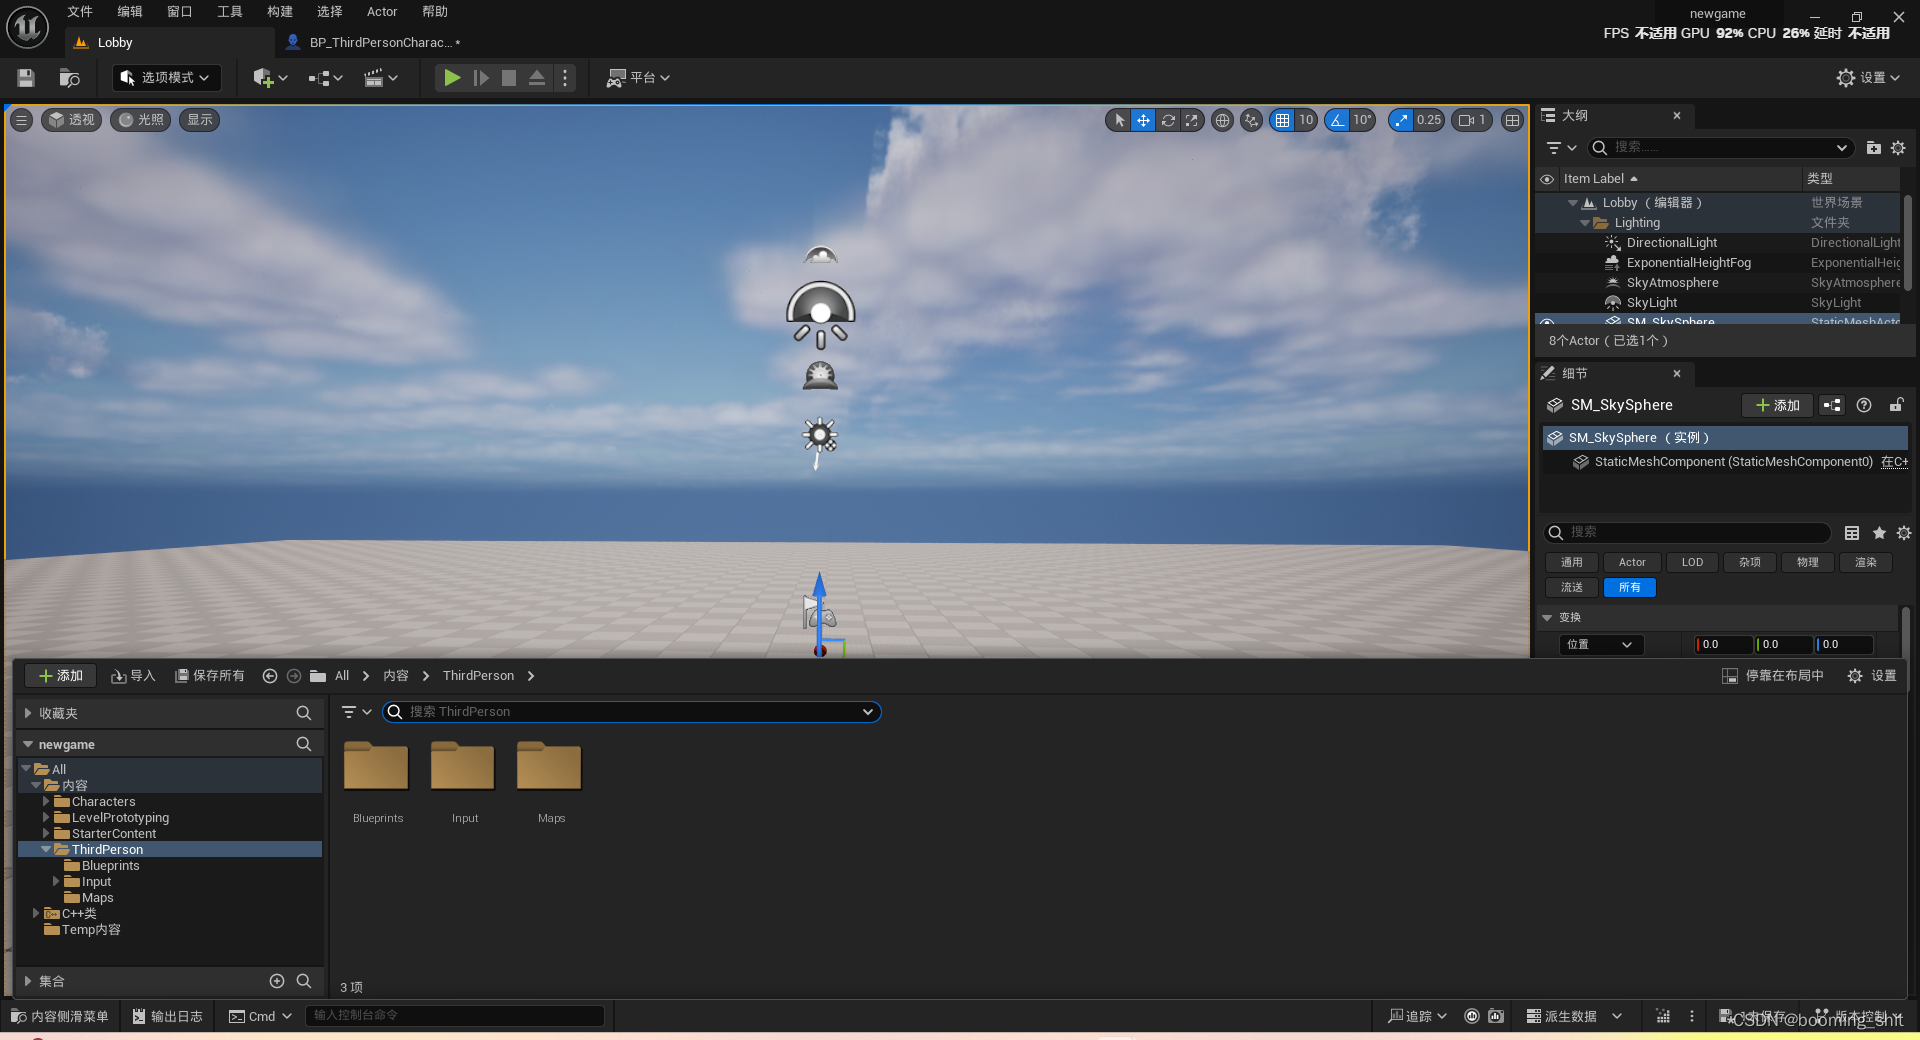The image size is (1920, 1040).
Task: Open the 窗口 menu
Action: 180,12
